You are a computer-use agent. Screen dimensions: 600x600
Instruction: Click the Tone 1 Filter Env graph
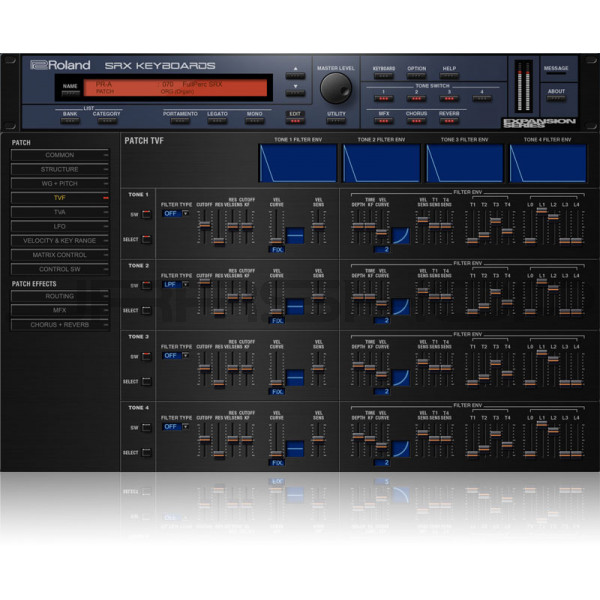click(298, 163)
